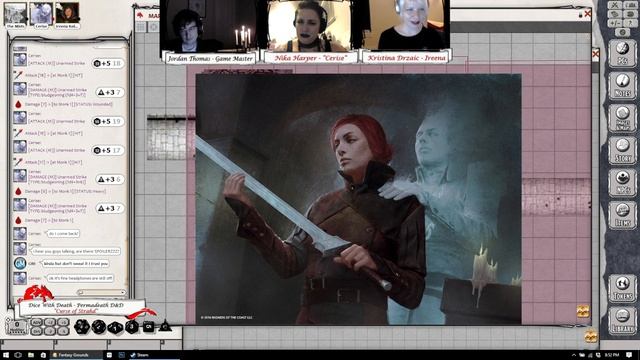640x360 pixels.
Task: Click 'kinda but don't sweat it' GM message
Action: [x=76, y=264]
